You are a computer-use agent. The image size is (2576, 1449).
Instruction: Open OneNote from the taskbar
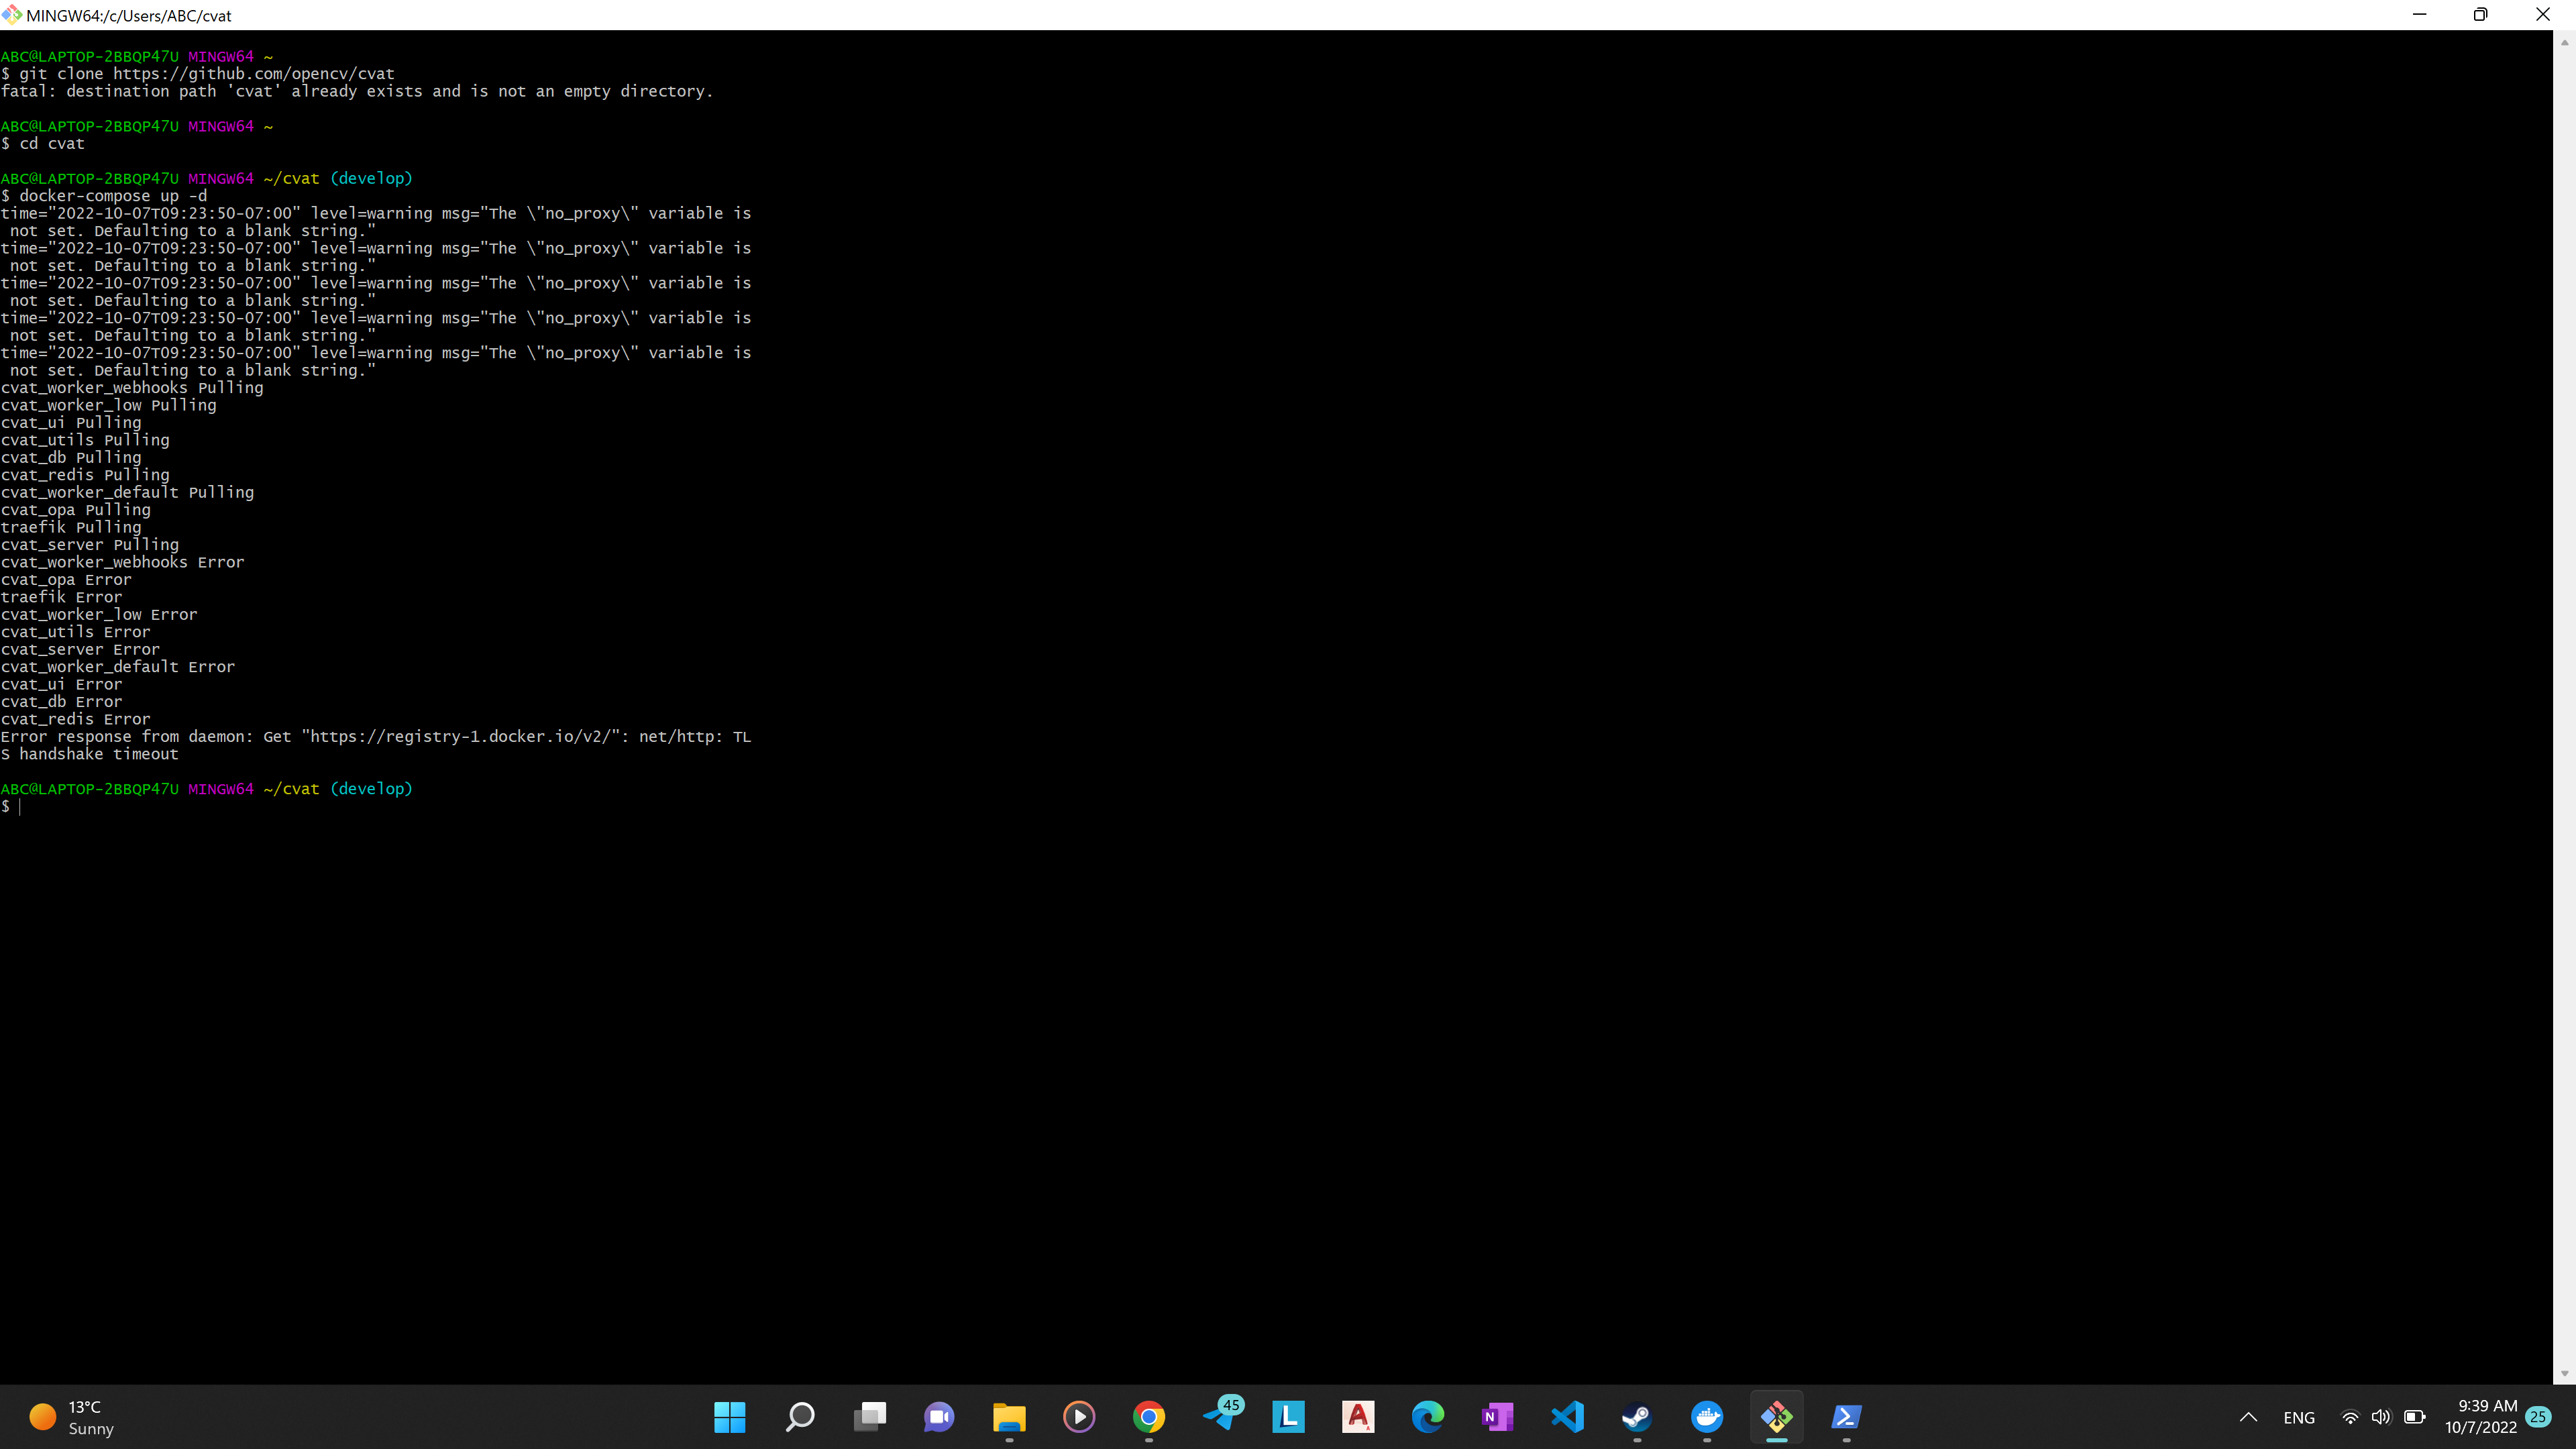click(1497, 1416)
